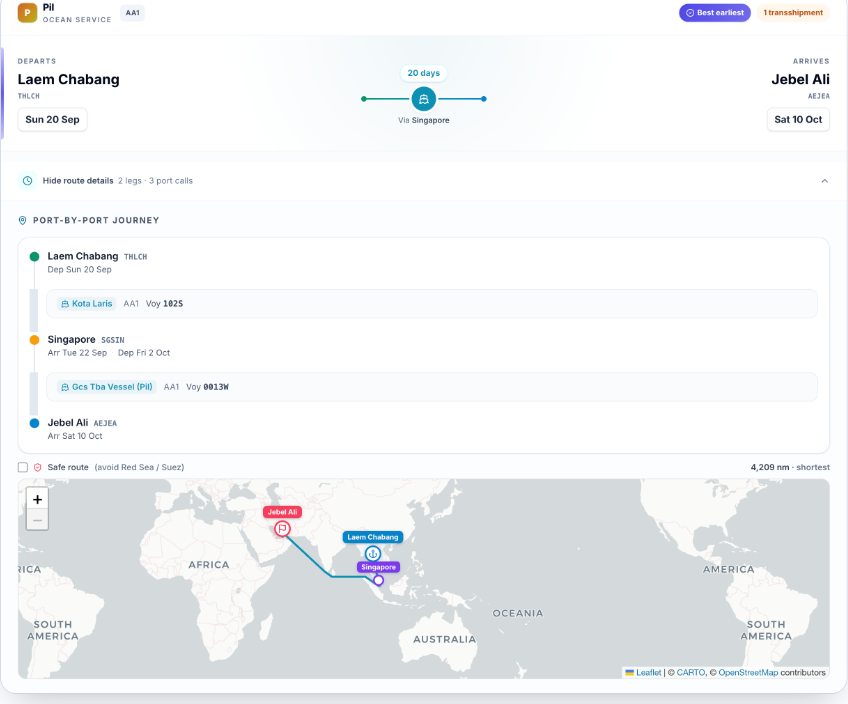Enable the Safe route checkbox

click(x=23, y=467)
